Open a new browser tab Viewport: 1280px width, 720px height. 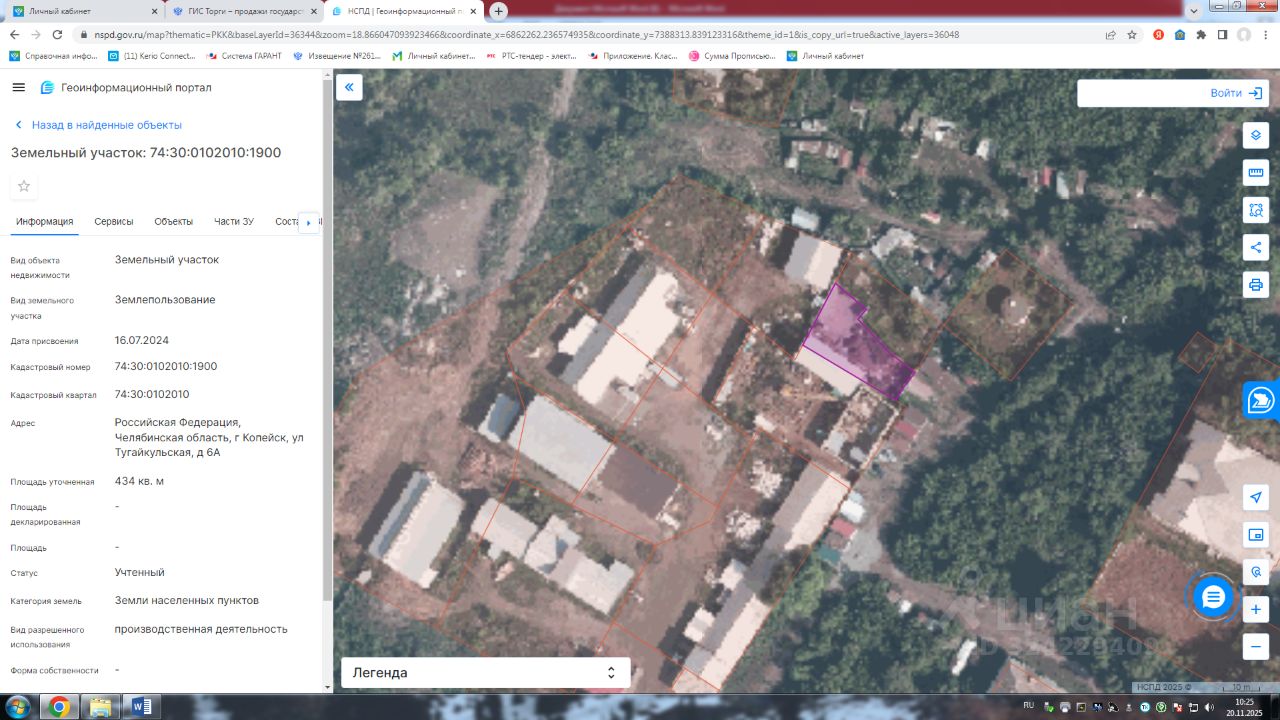(x=498, y=11)
